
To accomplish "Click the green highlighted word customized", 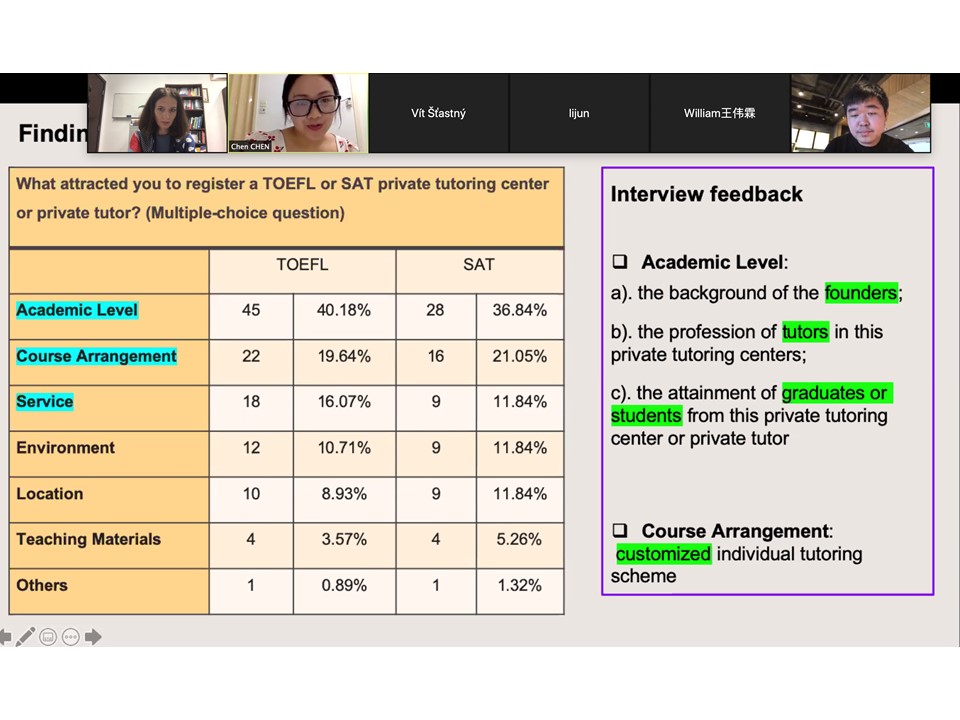I will coord(664,553).
